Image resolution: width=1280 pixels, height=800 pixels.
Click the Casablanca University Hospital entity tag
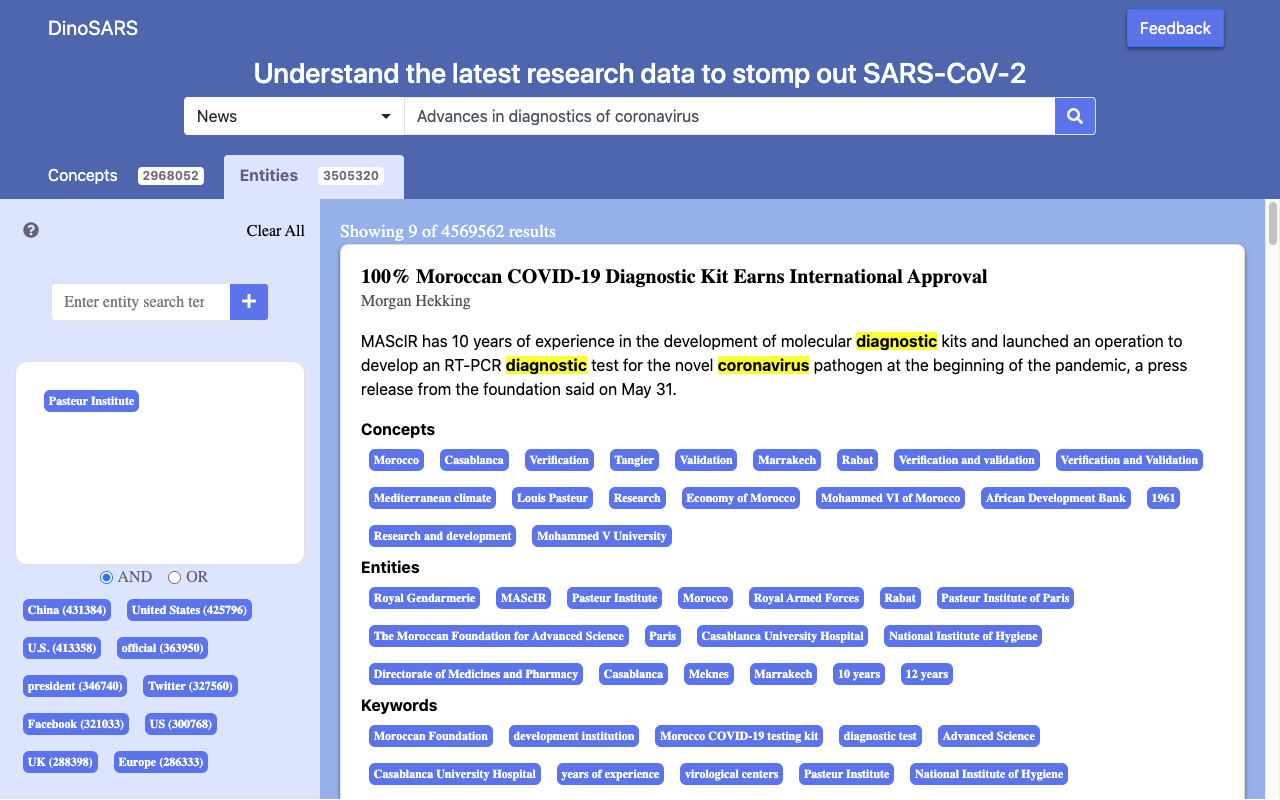[782, 636]
